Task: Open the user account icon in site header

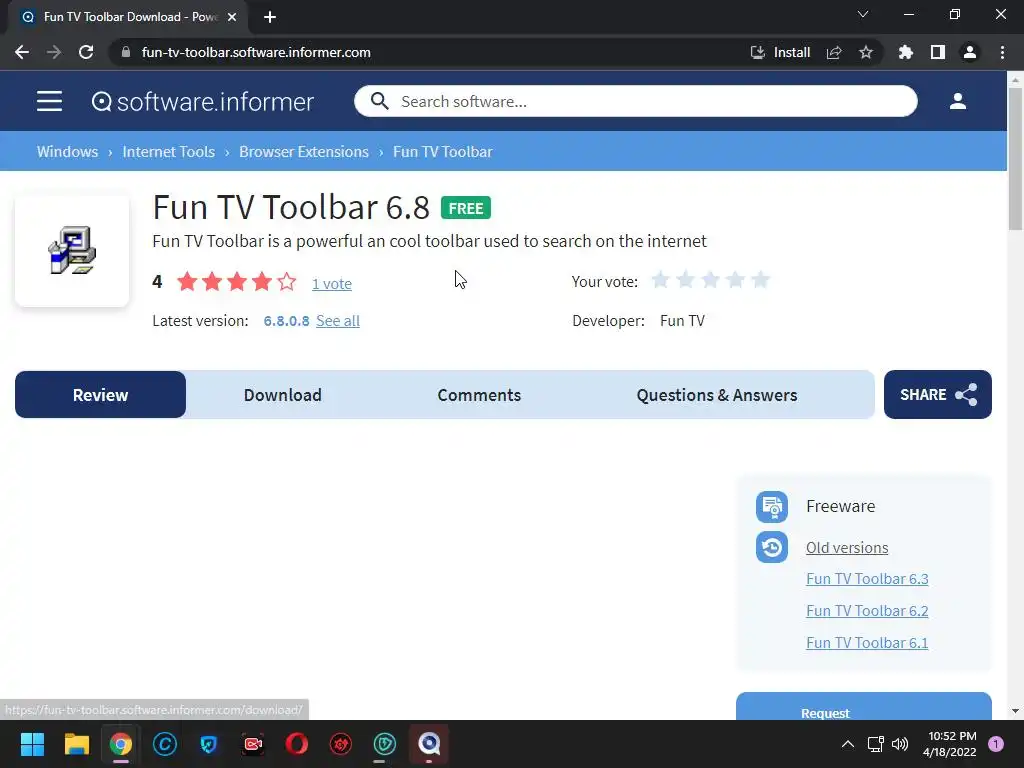Action: 957,101
